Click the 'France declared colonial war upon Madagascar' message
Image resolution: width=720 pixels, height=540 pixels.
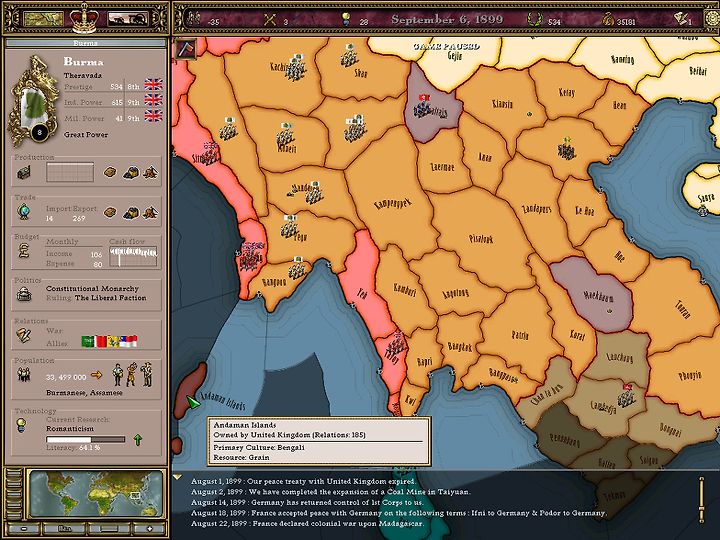[307, 523]
